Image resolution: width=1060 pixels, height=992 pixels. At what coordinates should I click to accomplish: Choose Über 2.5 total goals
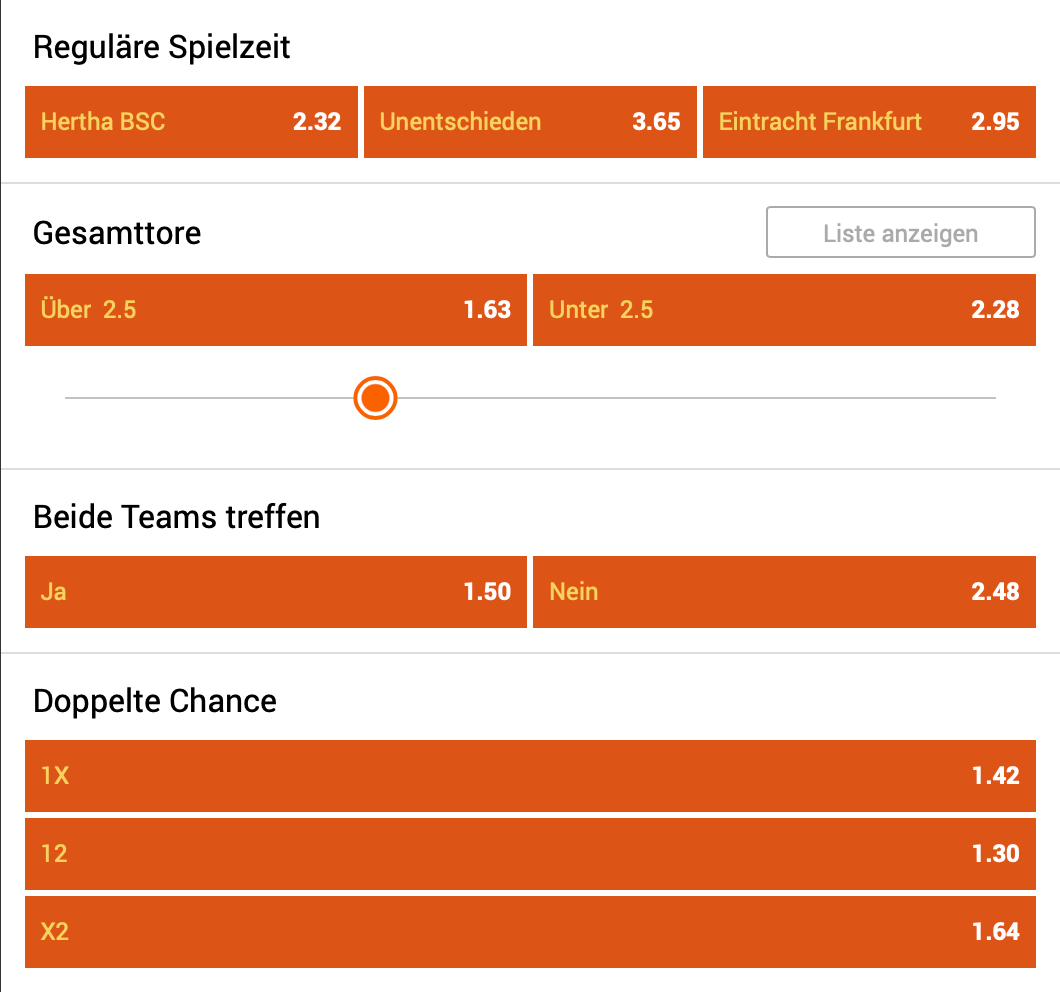tap(275, 310)
